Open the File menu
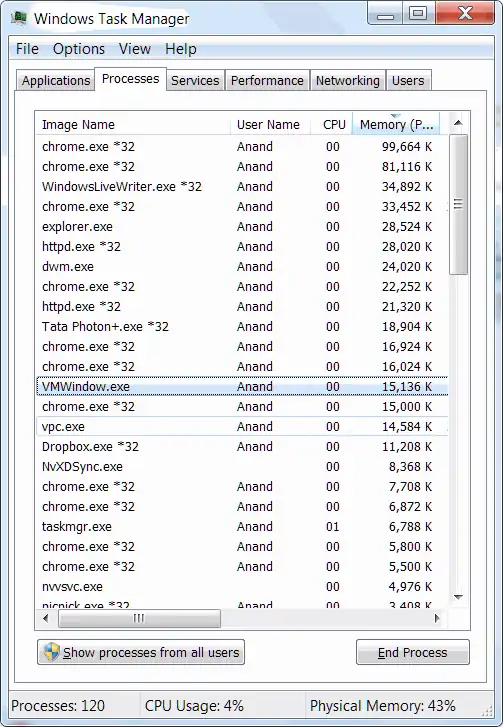Image resolution: width=503 pixels, height=727 pixels. point(27,49)
